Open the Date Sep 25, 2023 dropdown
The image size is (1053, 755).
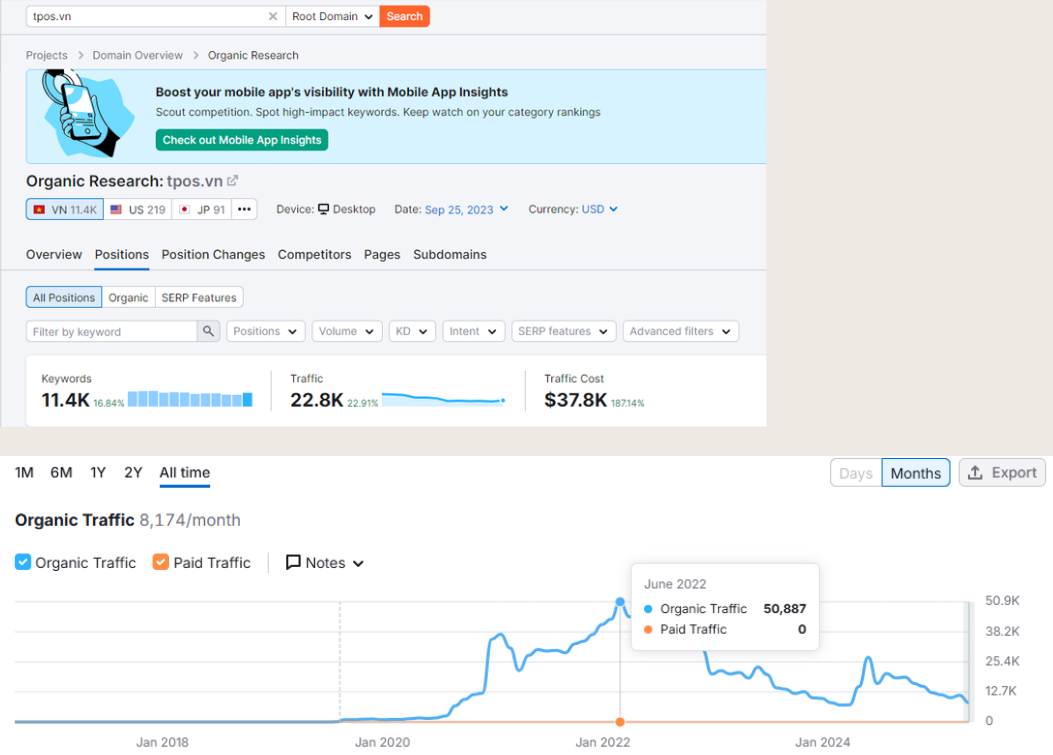[466, 210]
